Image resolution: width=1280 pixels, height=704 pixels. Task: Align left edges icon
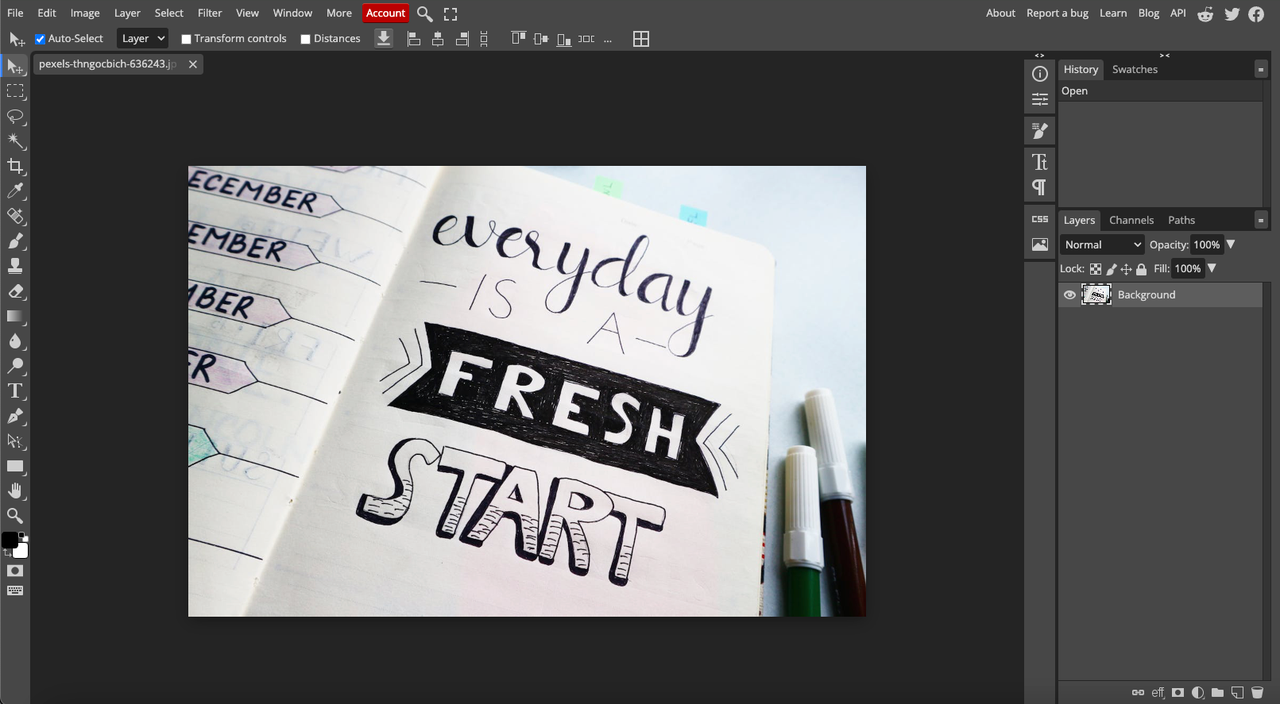[x=414, y=39]
